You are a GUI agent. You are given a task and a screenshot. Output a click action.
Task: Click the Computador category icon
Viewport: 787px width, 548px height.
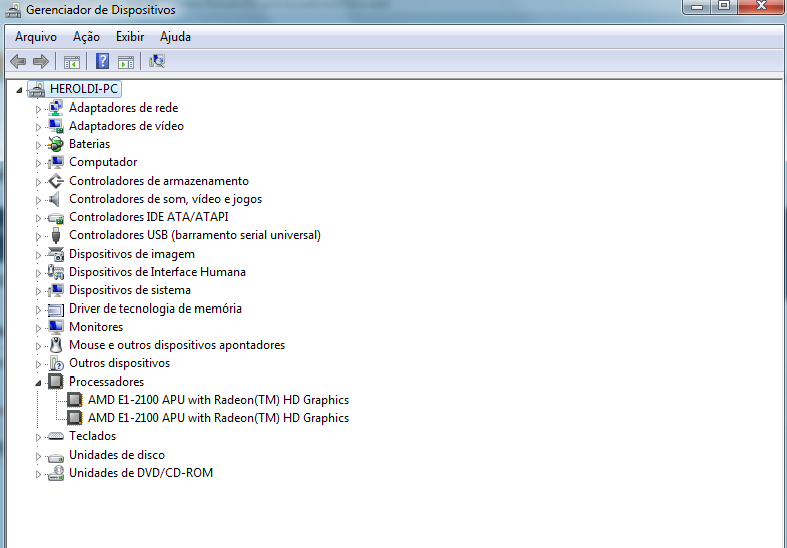click(x=56, y=162)
